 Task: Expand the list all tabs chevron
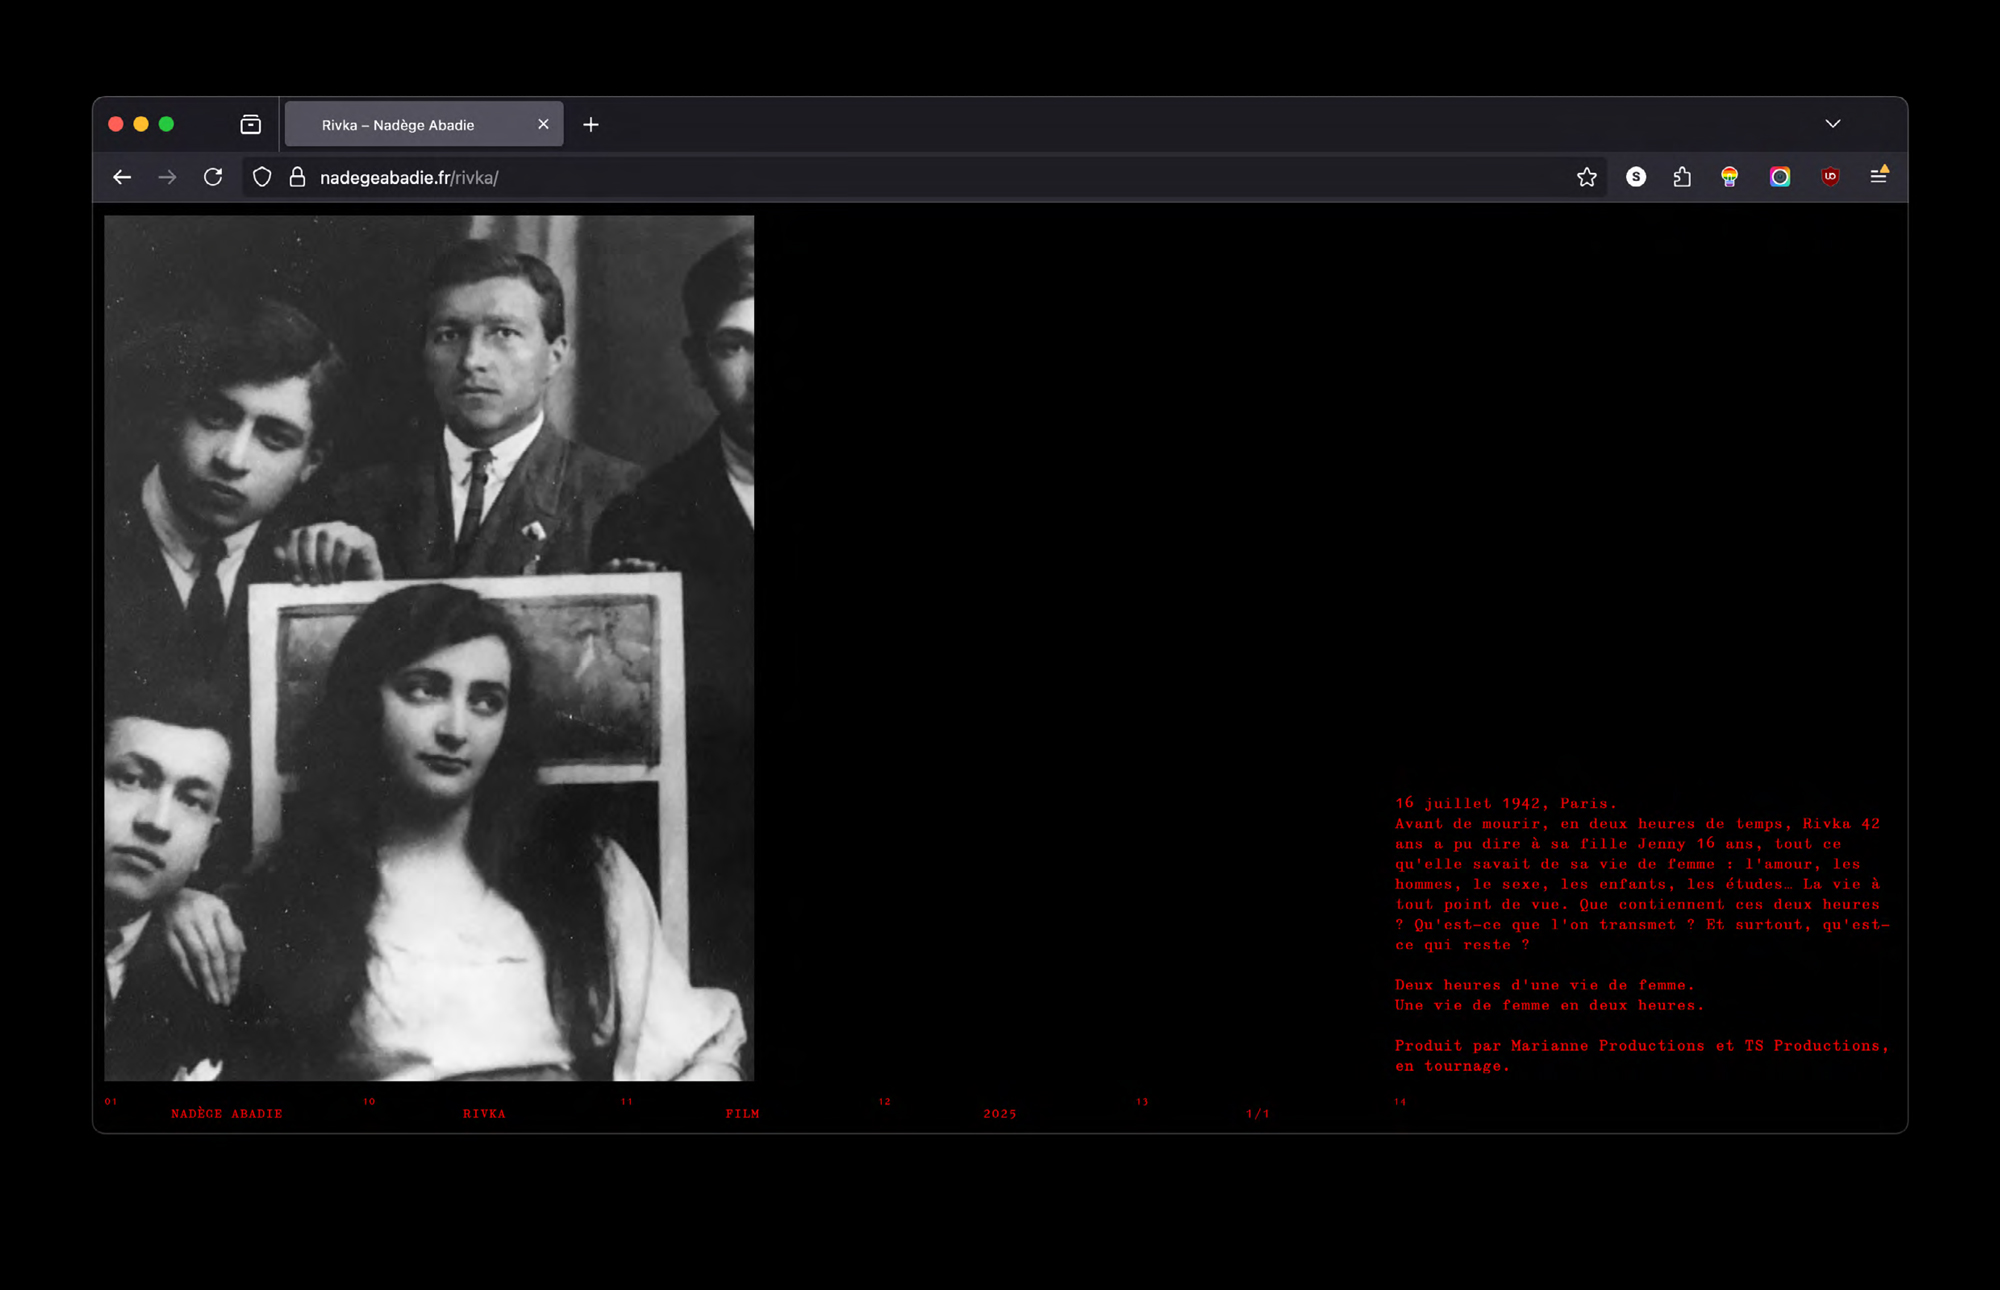(x=1832, y=124)
